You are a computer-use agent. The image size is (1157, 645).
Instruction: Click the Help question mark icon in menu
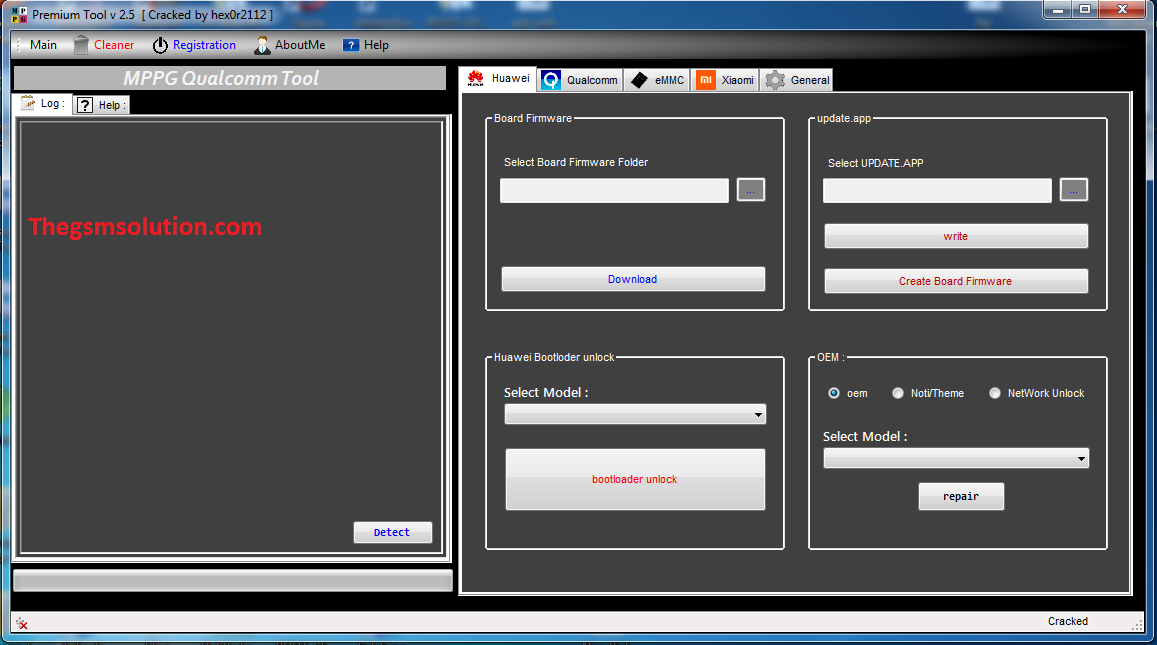tap(351, 45)
